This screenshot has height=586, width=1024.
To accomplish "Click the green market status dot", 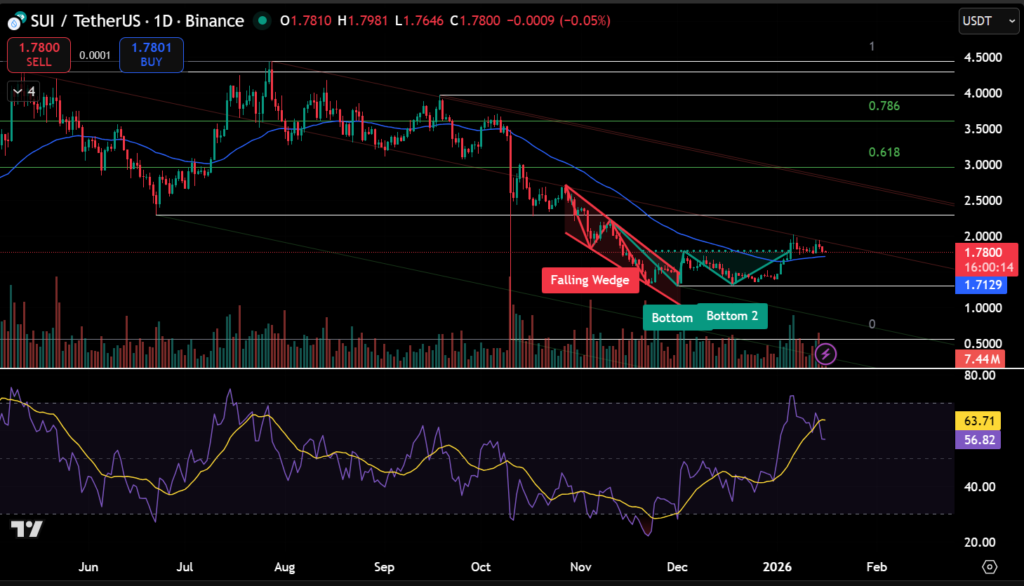I will (x=262, y=20).
